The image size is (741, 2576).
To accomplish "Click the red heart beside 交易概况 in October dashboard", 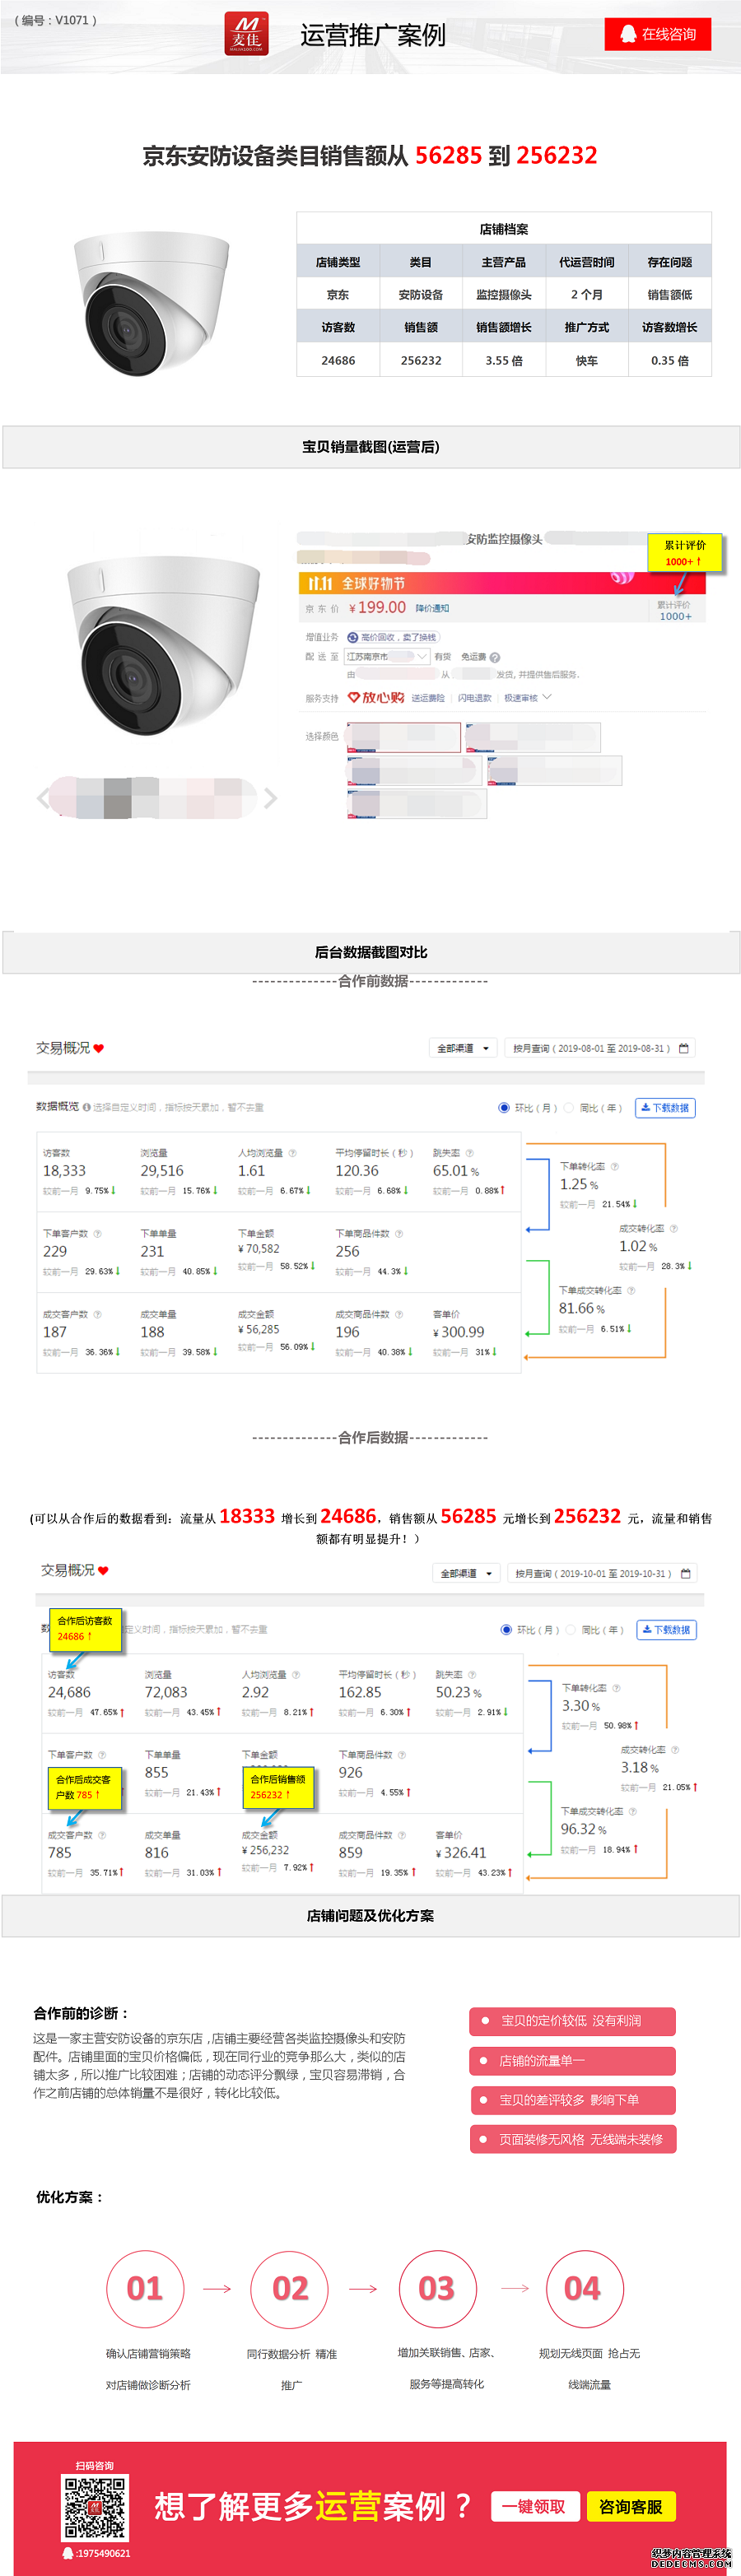I will click(103, 1571).
